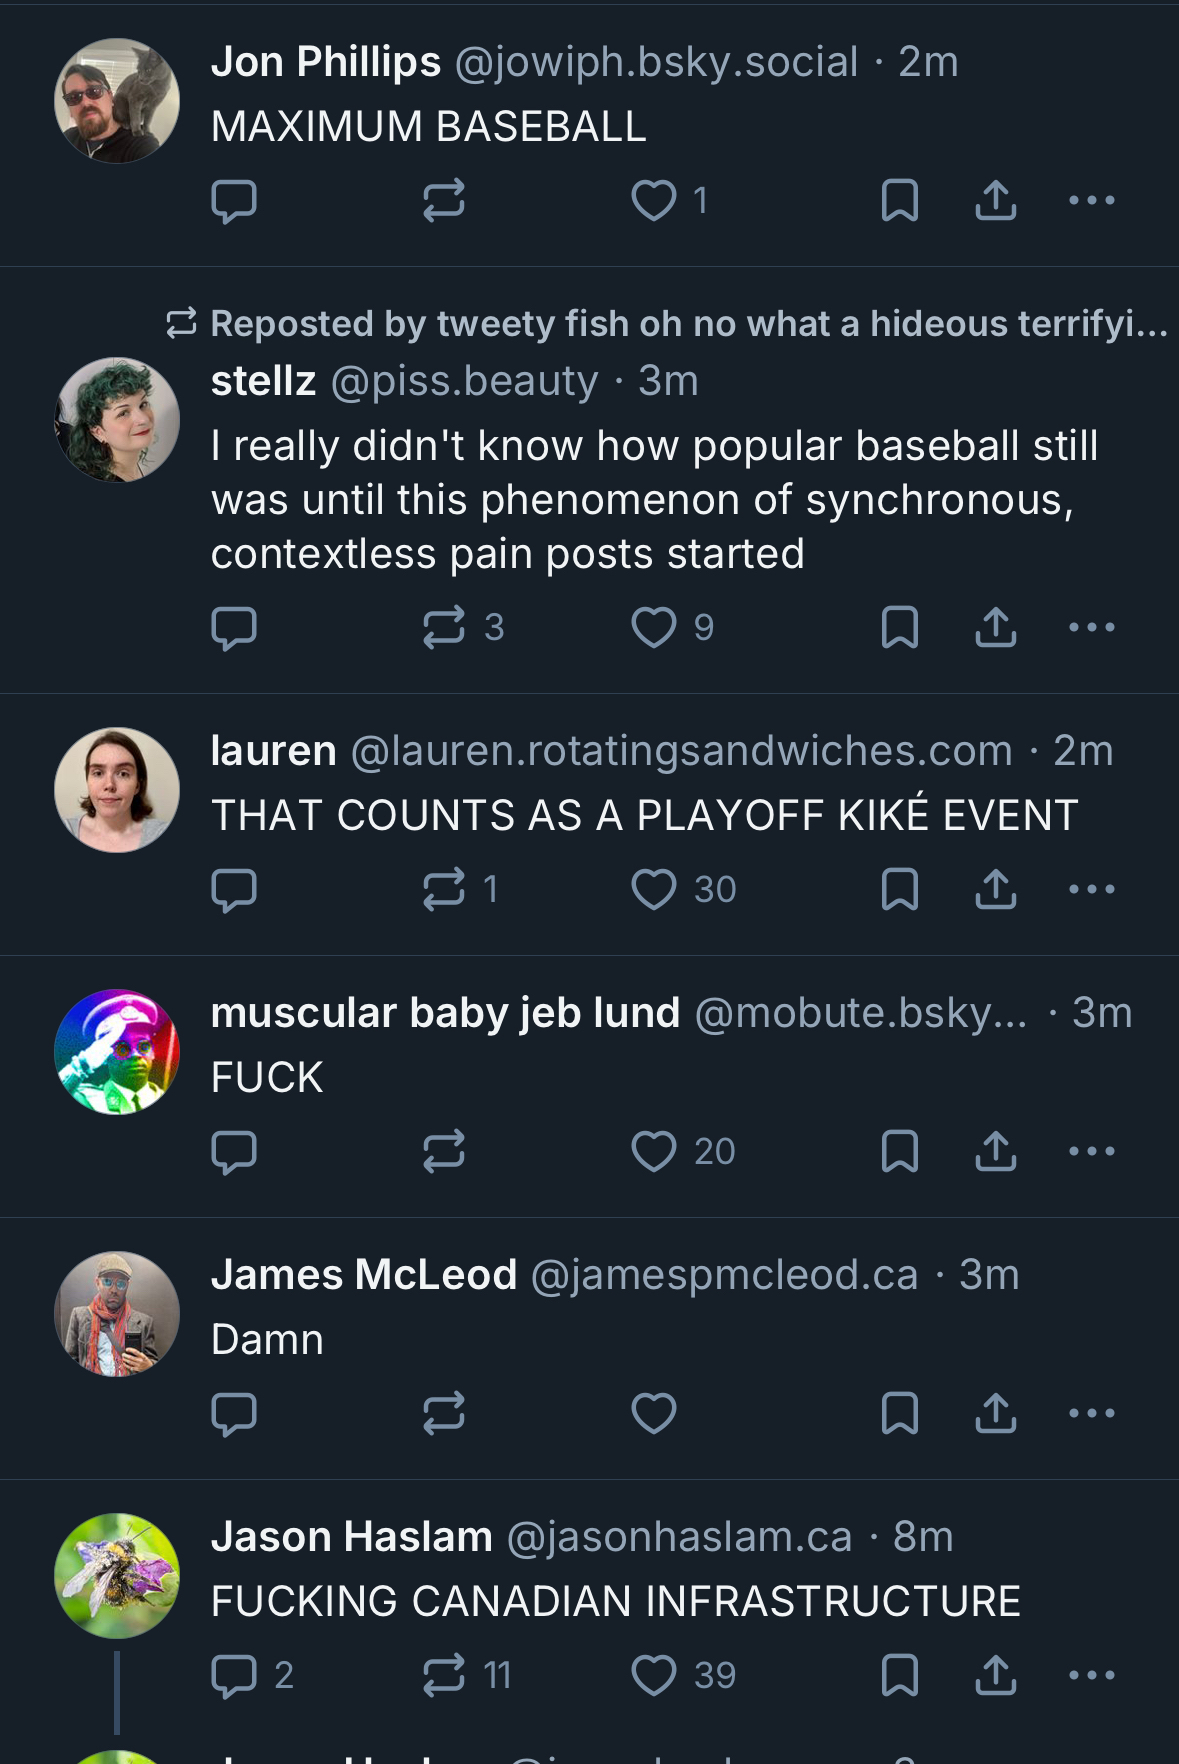Share lauren's PLAYOFF KIKÉ EVENT post

coord(996,890)
